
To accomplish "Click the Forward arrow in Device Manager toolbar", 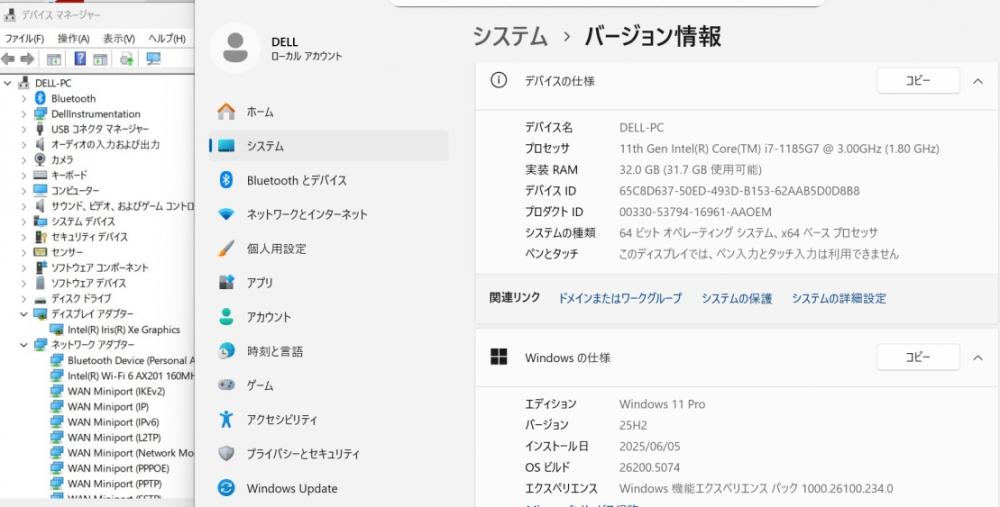I will pos(27,59).
